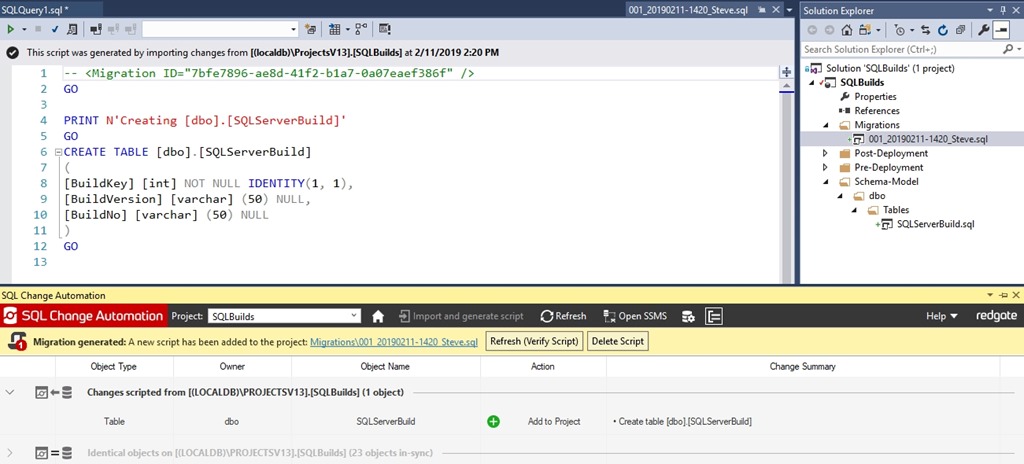Collapse the Changes scripted group
This screenshot has height=464, width=1024.
11,393
